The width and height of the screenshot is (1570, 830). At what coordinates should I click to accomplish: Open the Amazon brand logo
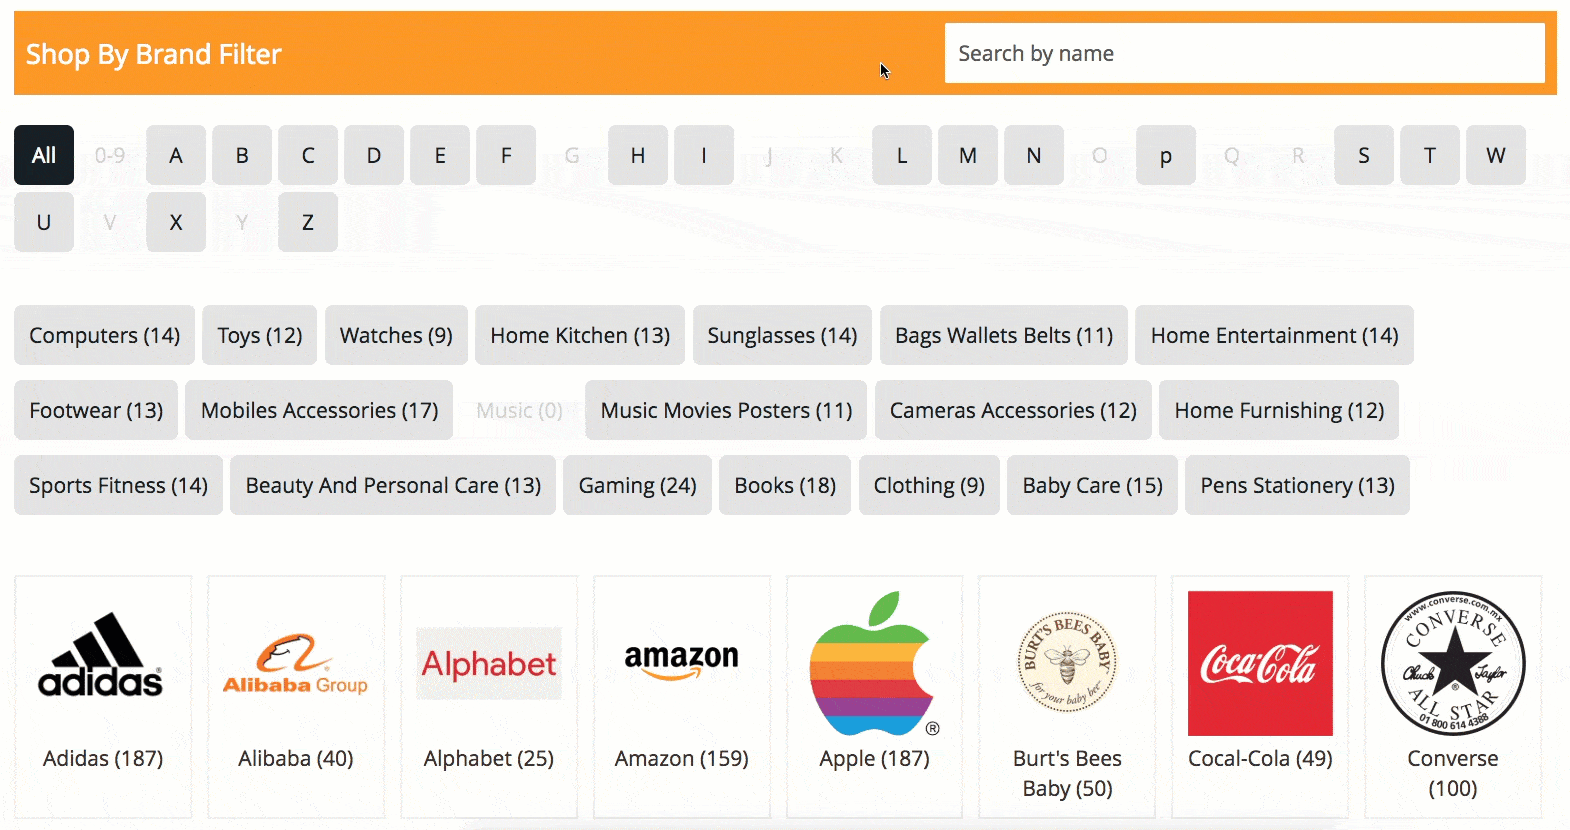(681, 661)
